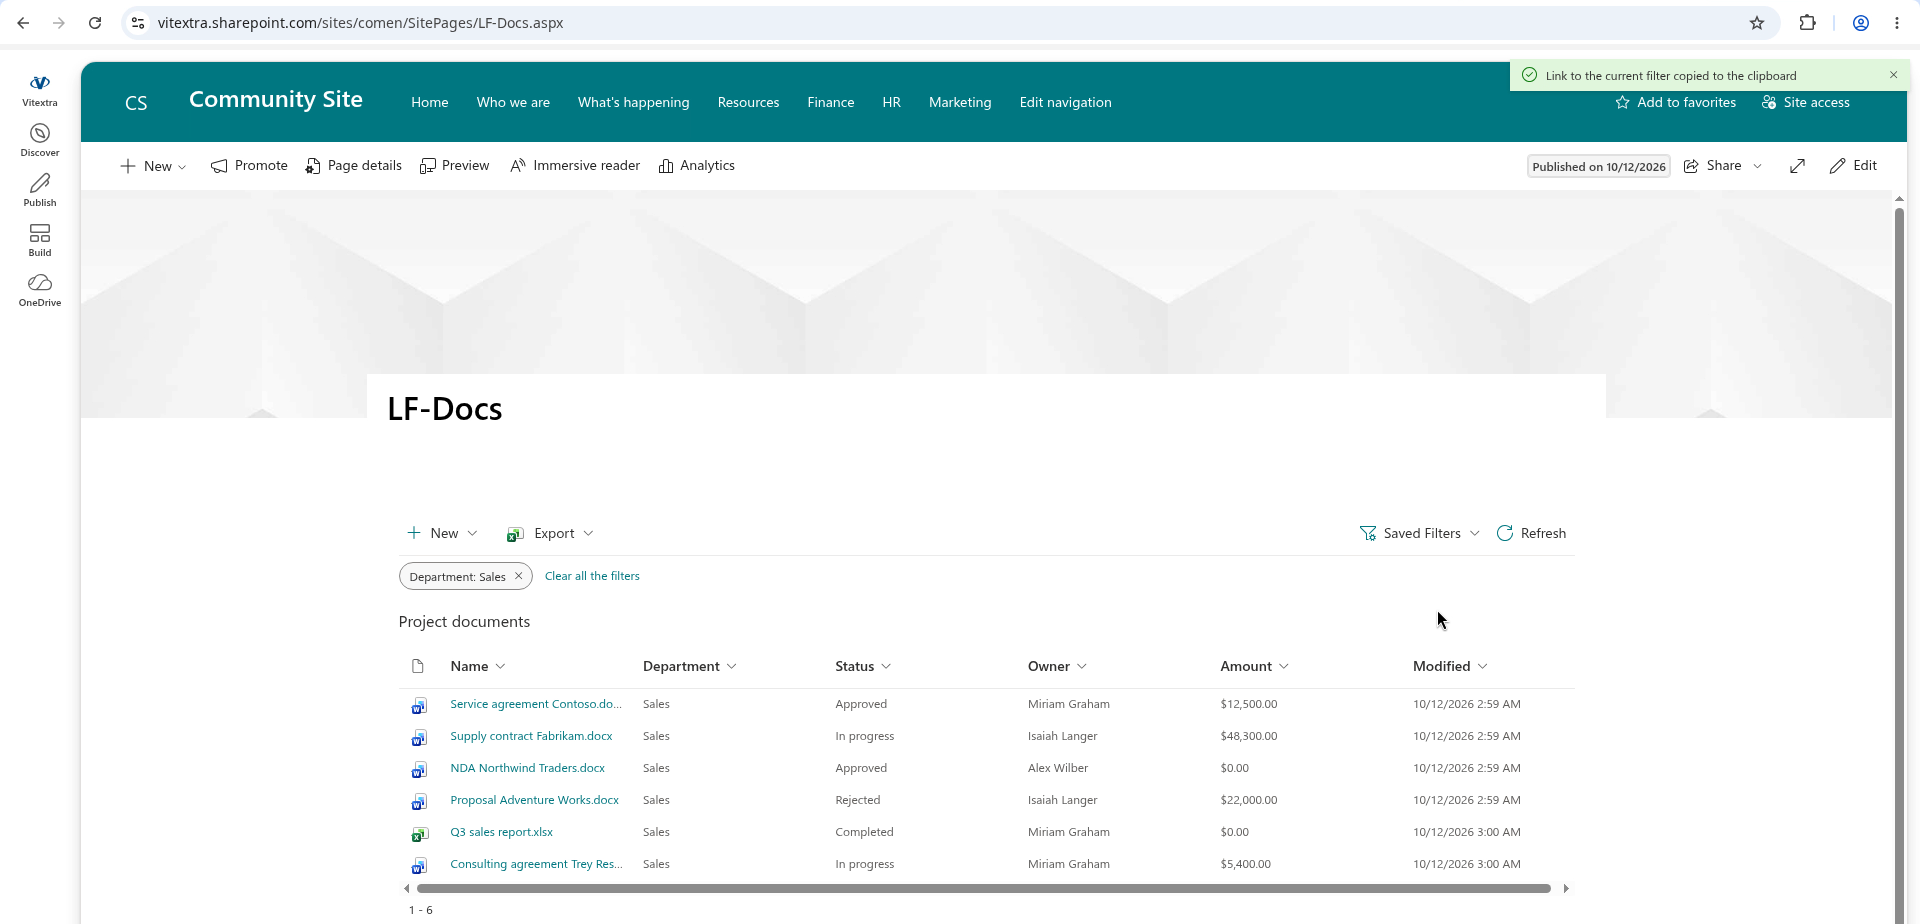
Task: Dismiss the clipboard notification
Action: tap(1893, 75)
